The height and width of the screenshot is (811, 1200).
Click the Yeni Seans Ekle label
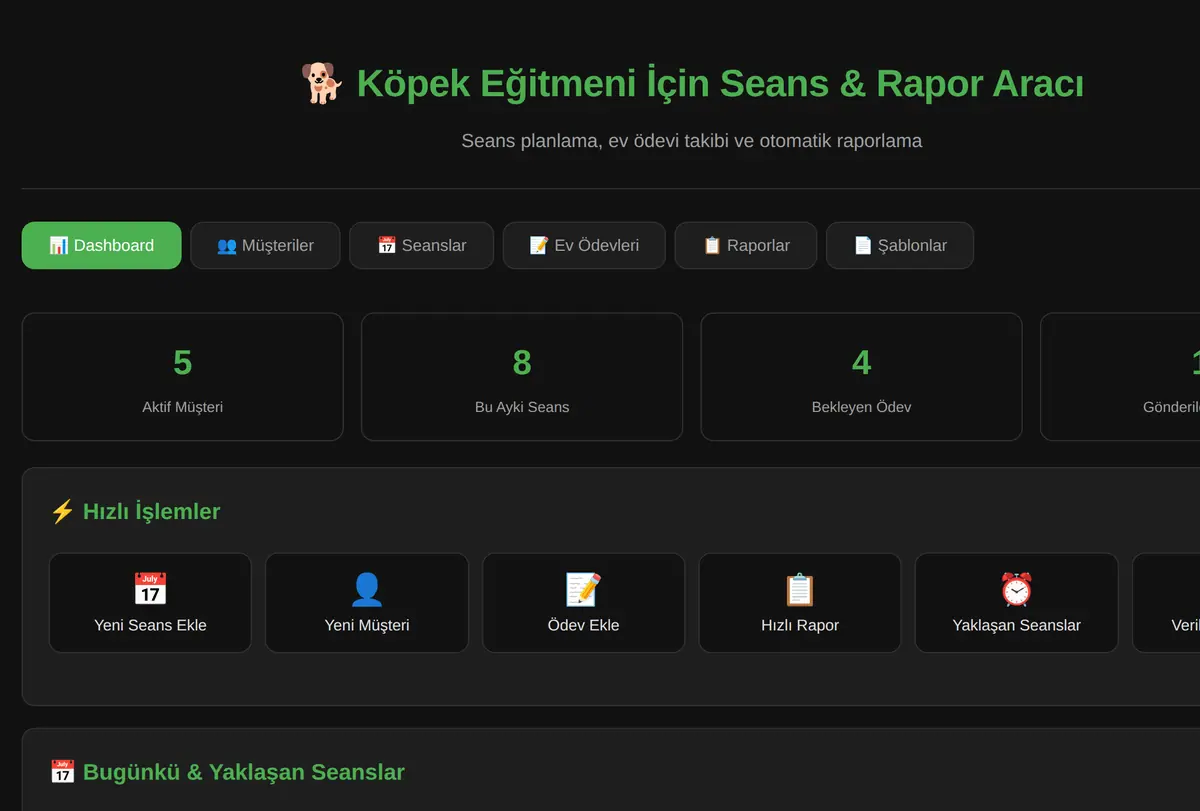click(150, 625)
